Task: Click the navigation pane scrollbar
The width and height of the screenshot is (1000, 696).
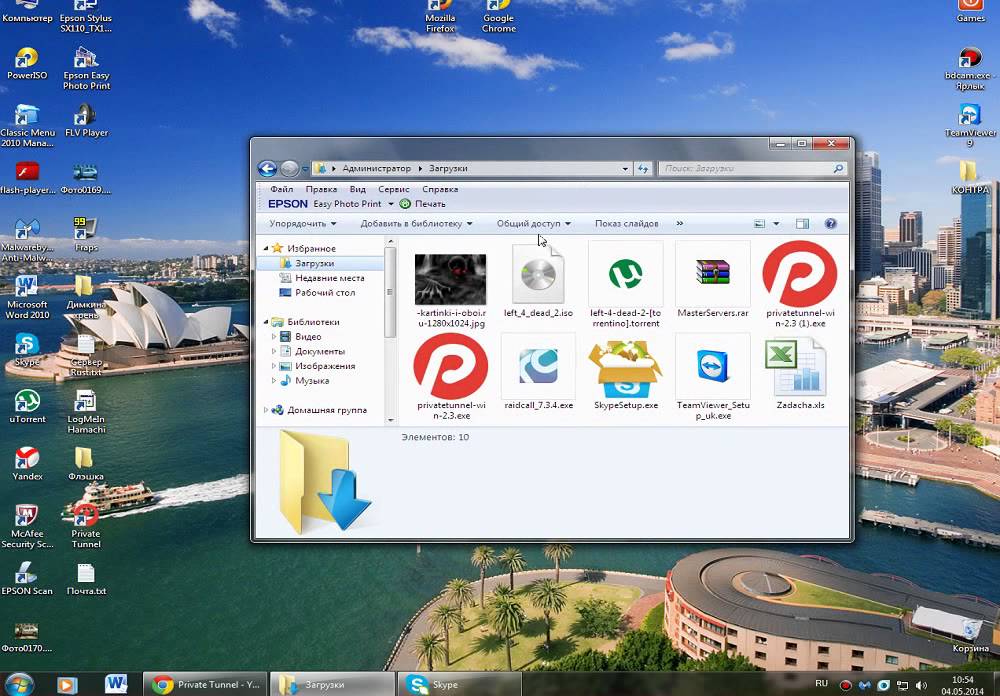Action: tap(390, 292)
